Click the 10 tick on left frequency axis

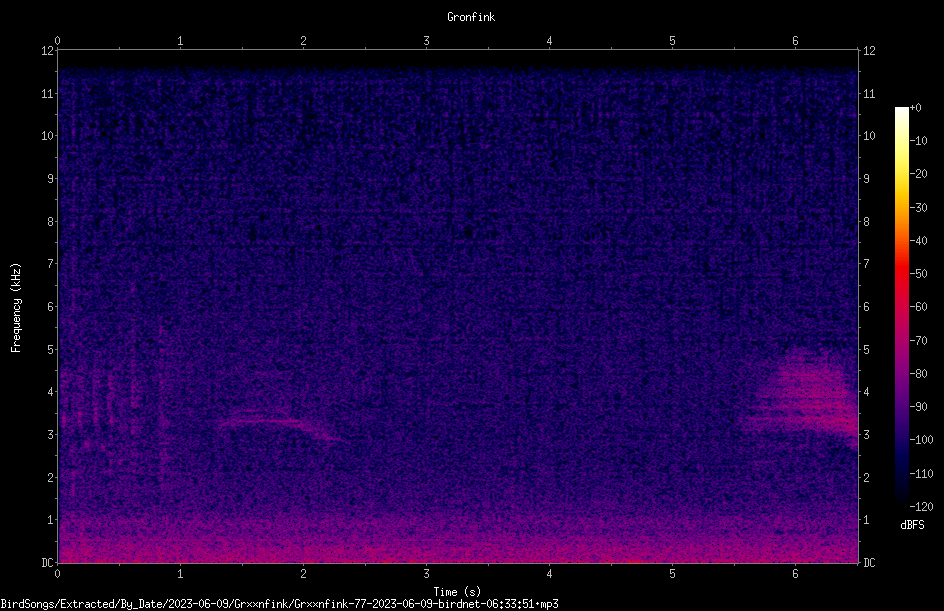pyautogui.click(x=47, y=136)
